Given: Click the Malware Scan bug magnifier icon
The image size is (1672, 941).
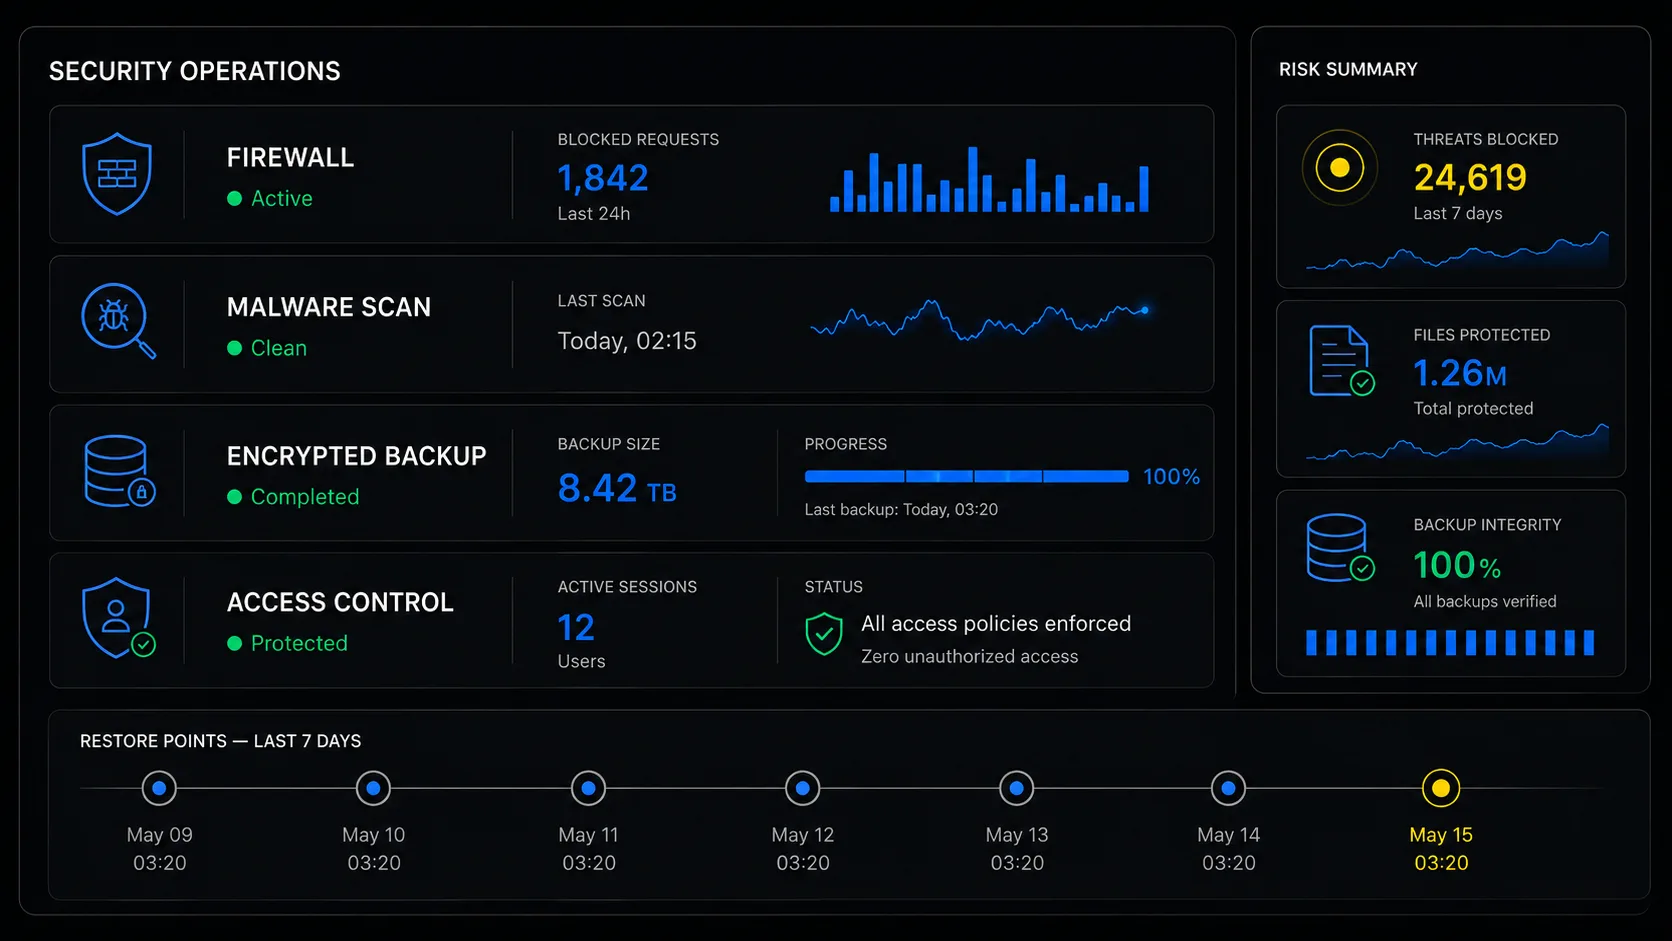Looking at the screenshot, I should click(118, 321).
